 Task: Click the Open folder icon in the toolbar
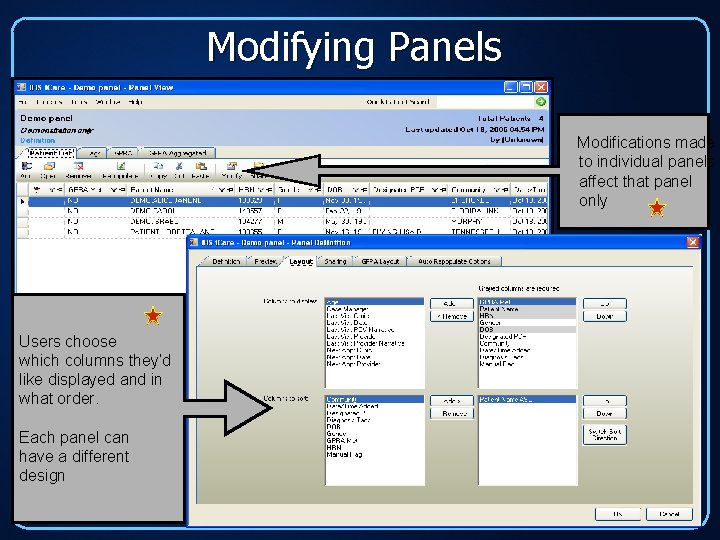click(x=48, y=169)
